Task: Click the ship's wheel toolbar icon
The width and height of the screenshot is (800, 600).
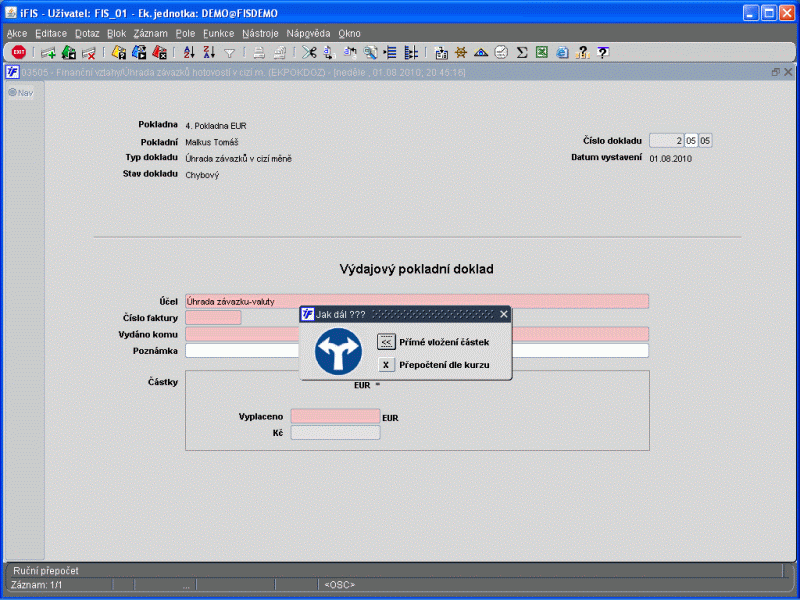Action: 461,52
